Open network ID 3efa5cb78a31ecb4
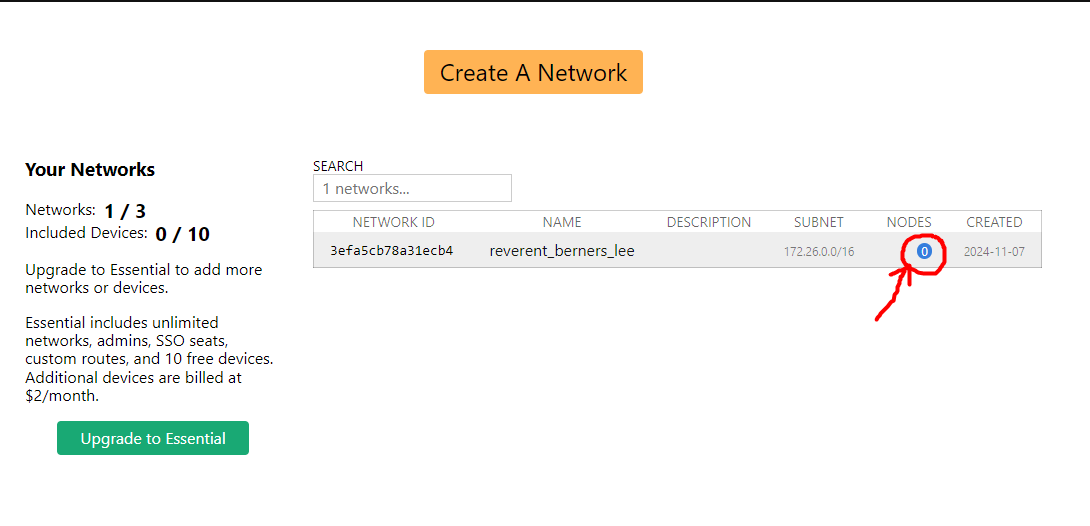The image size is (1090, 526). [x=392, y=250]
